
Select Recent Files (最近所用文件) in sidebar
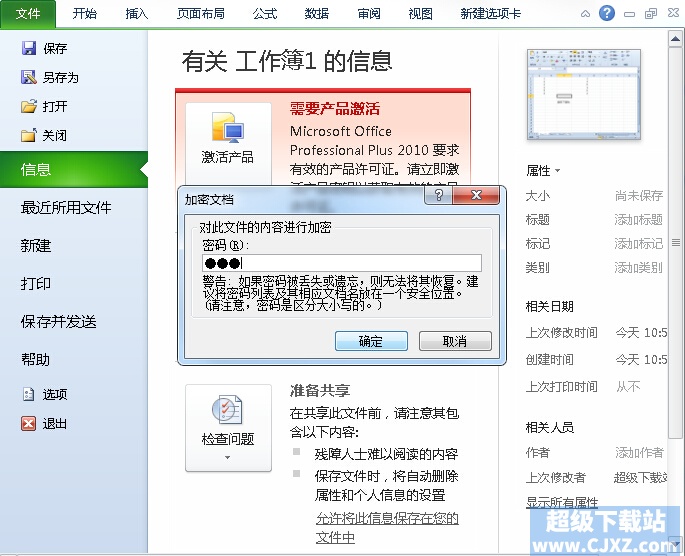pos(66,207)
